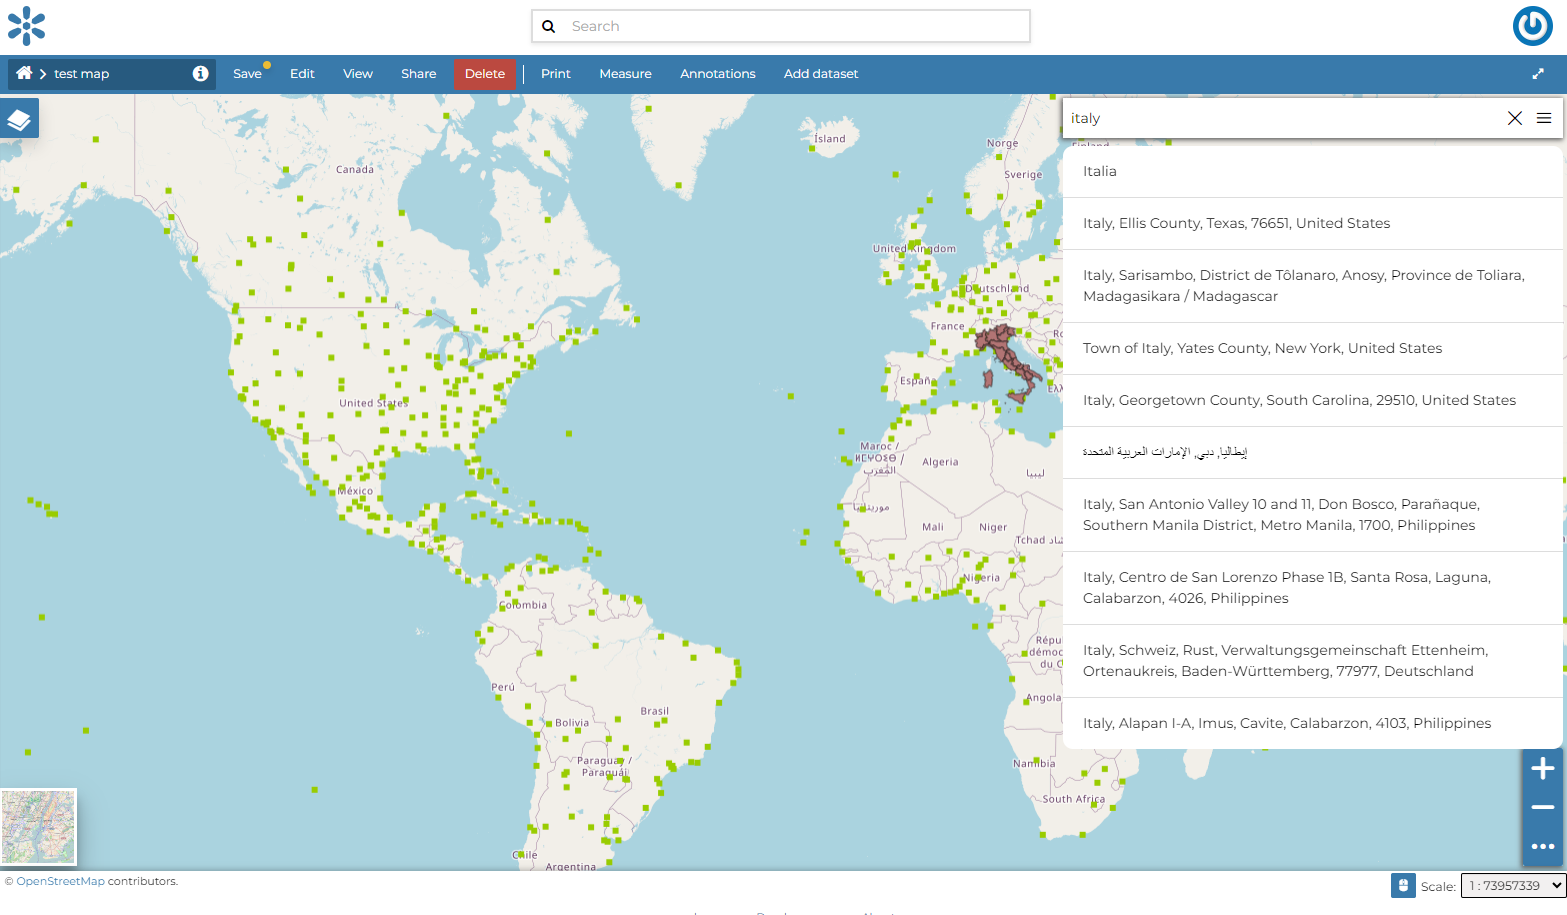Zoom out with the minus button
The image size is (1567, 915).
click(x=1542, y=807)
